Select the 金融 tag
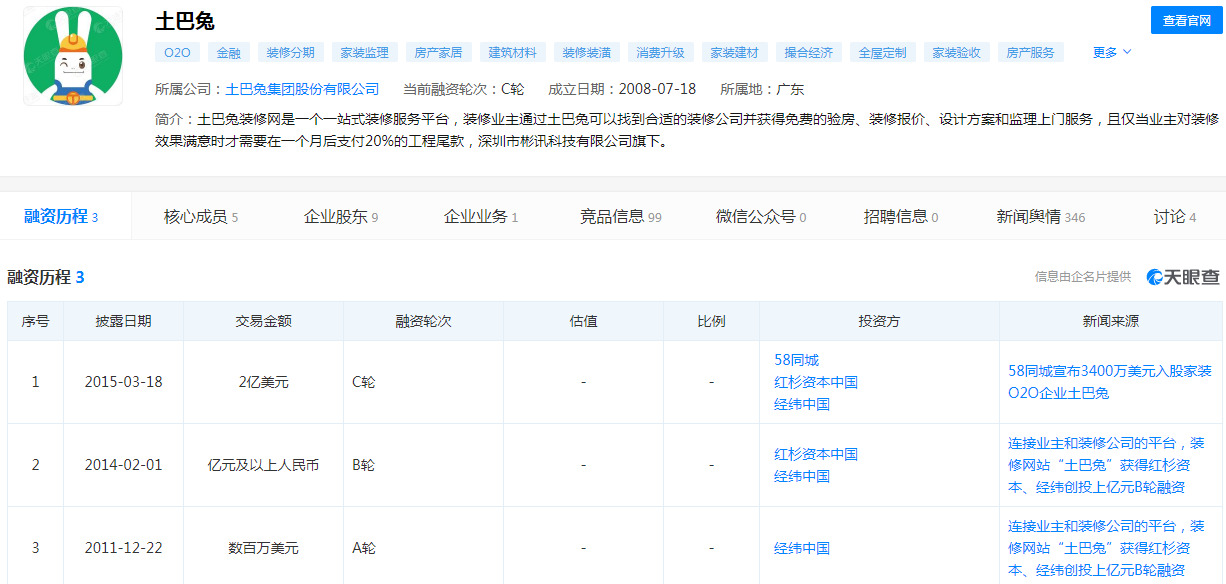Viewport: 1226px width, 584px height. [x=229, y=53]
